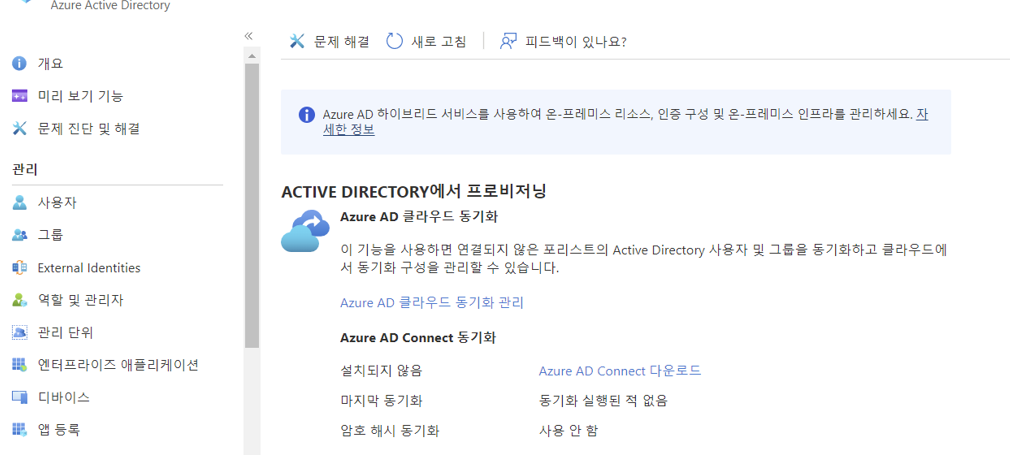Click the 그룹 groups icon
1010x458 pixels.
click(20, 235)
